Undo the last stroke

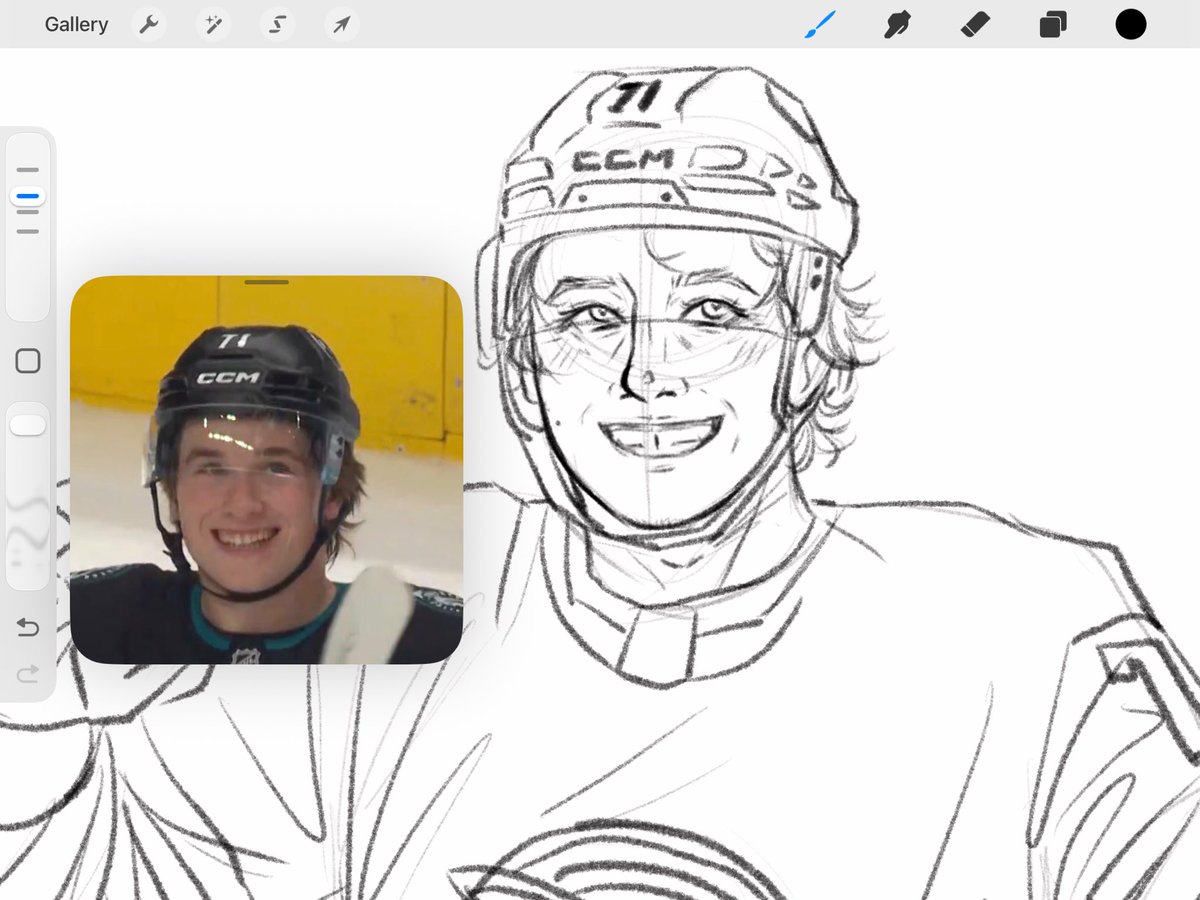point(28,627)
